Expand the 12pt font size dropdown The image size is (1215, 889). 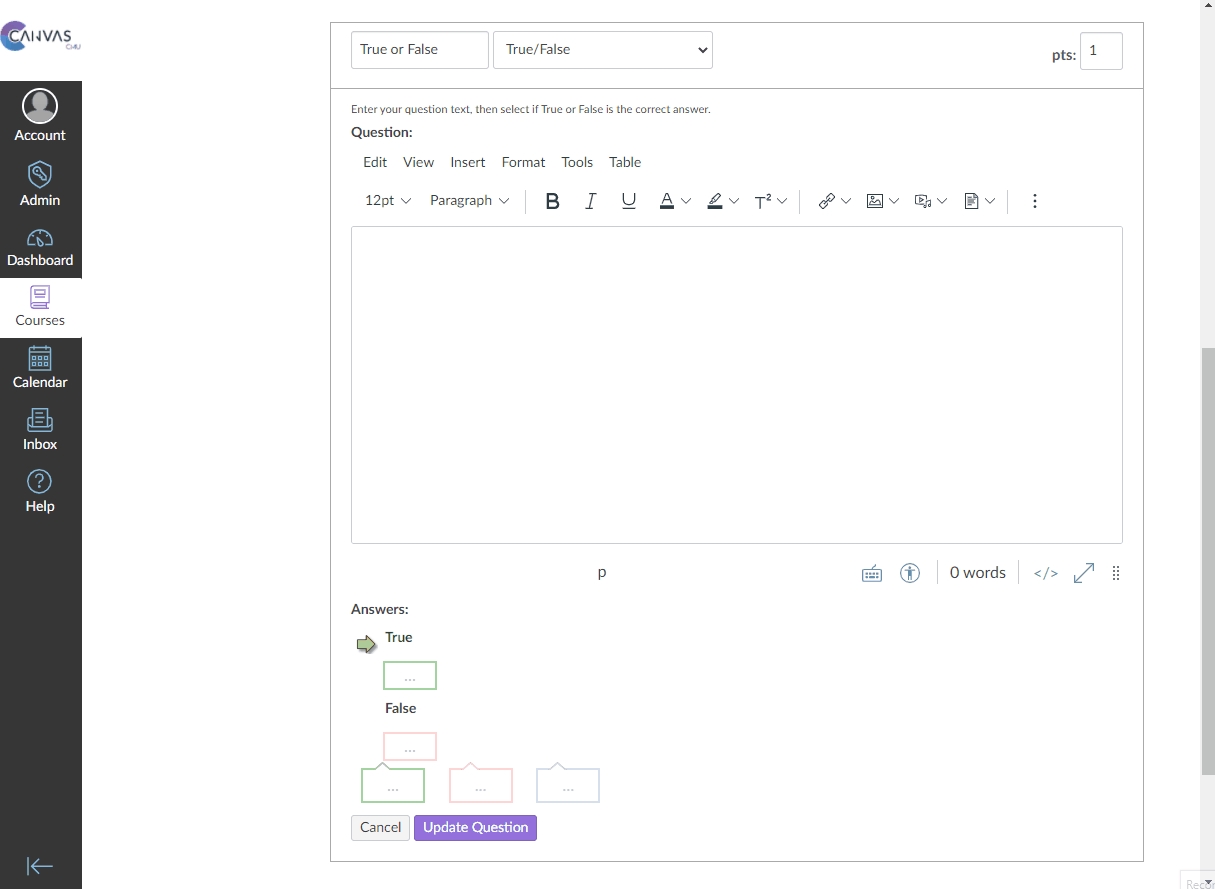[x=388, y=201]
